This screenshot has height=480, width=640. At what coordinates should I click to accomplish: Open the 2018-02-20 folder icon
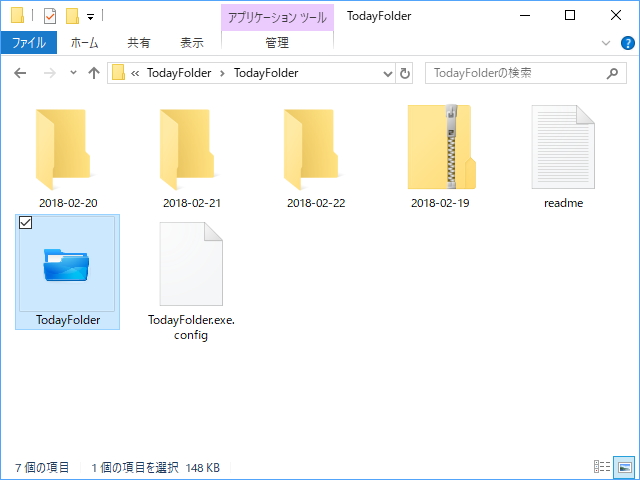click(63, 149)
